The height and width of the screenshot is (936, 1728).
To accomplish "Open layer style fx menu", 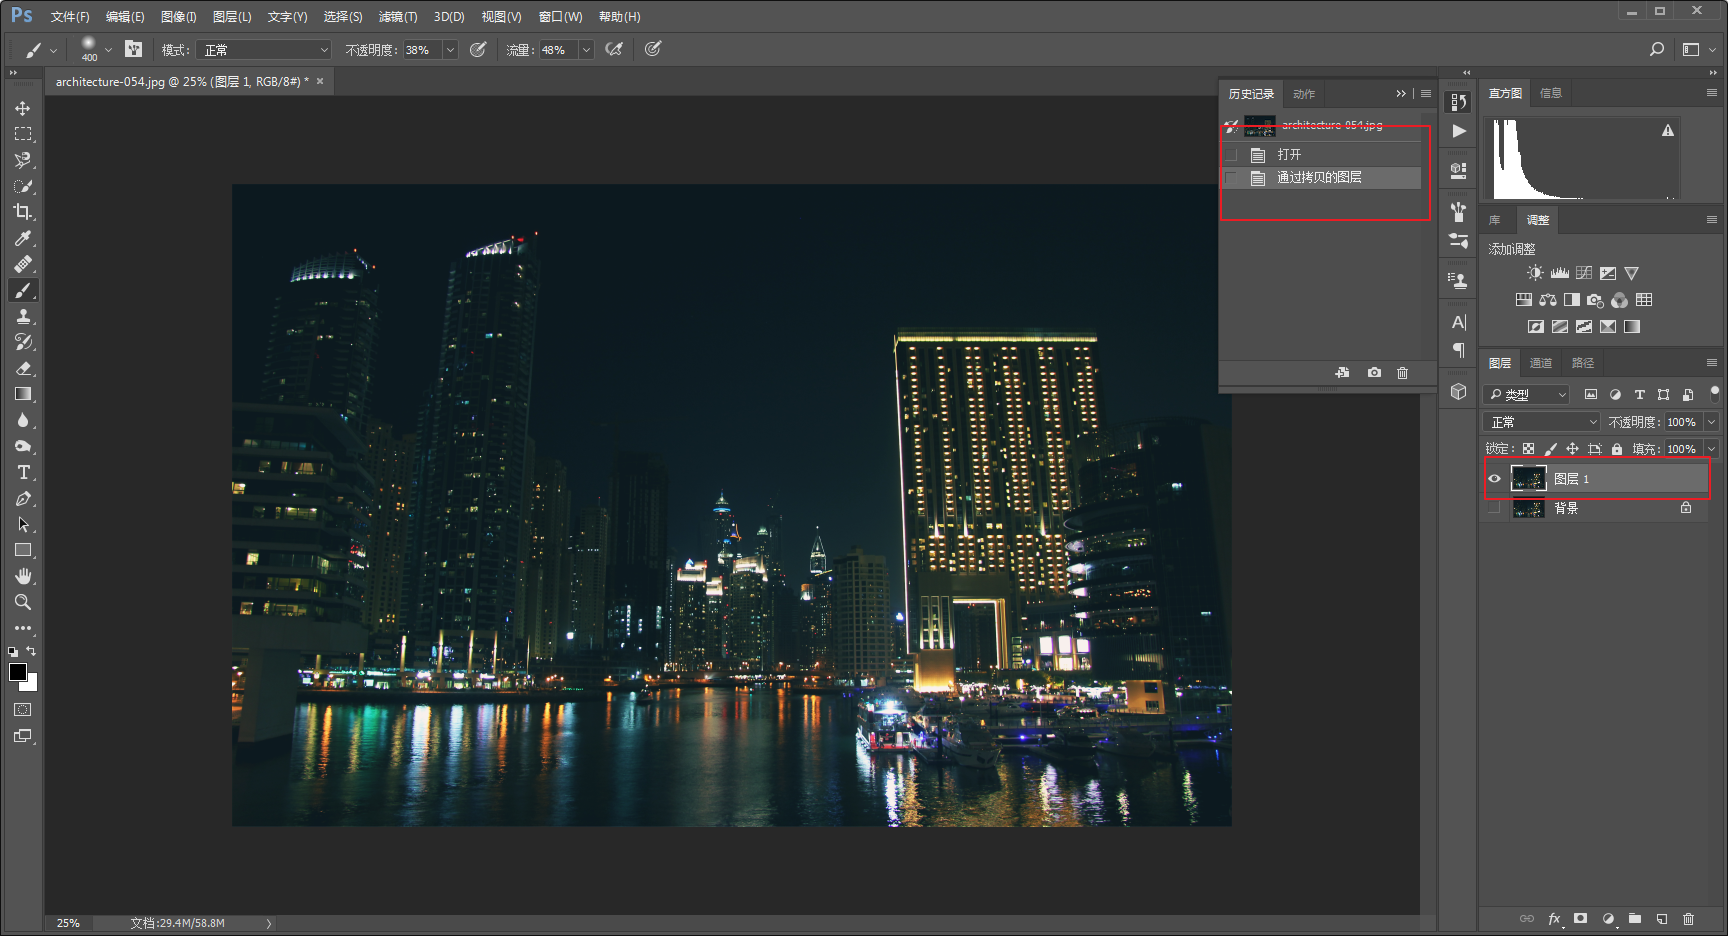I will pyautogui.click(x=1554, y=918).
